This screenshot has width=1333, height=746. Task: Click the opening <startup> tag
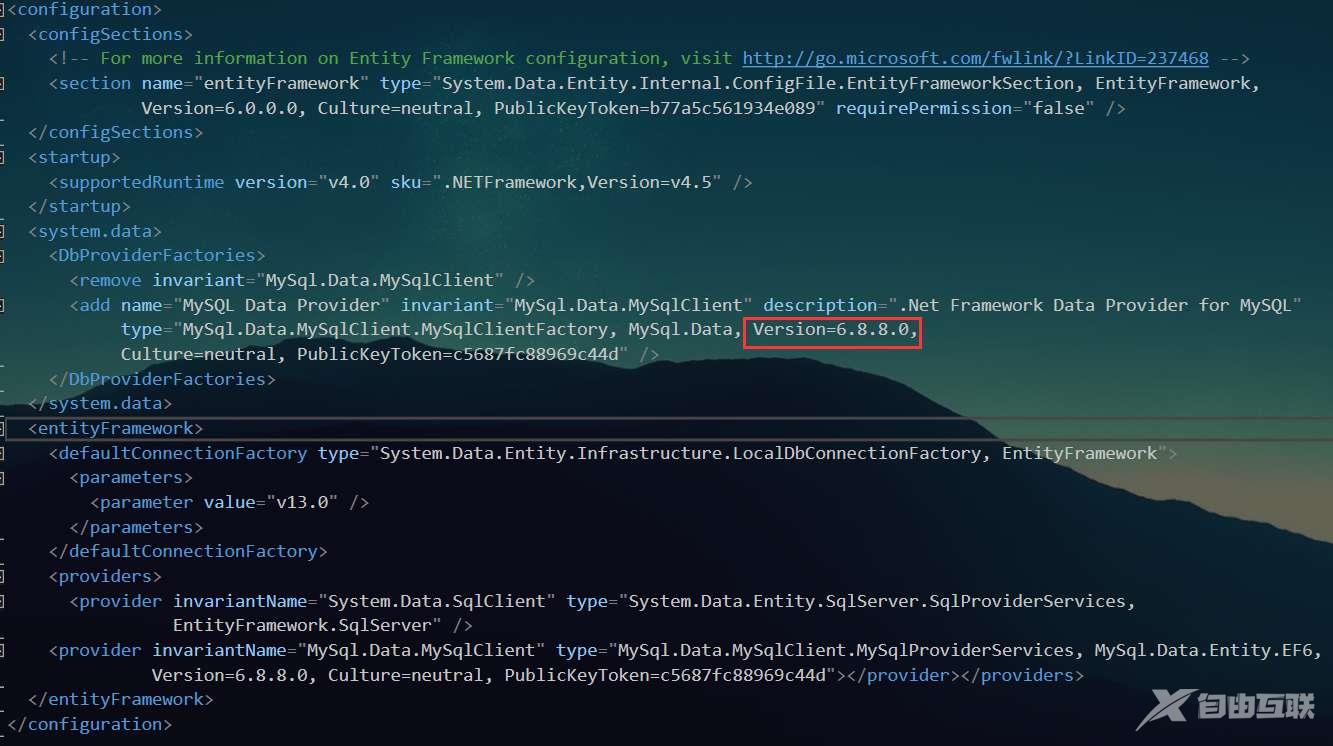[x=75, y=157]
